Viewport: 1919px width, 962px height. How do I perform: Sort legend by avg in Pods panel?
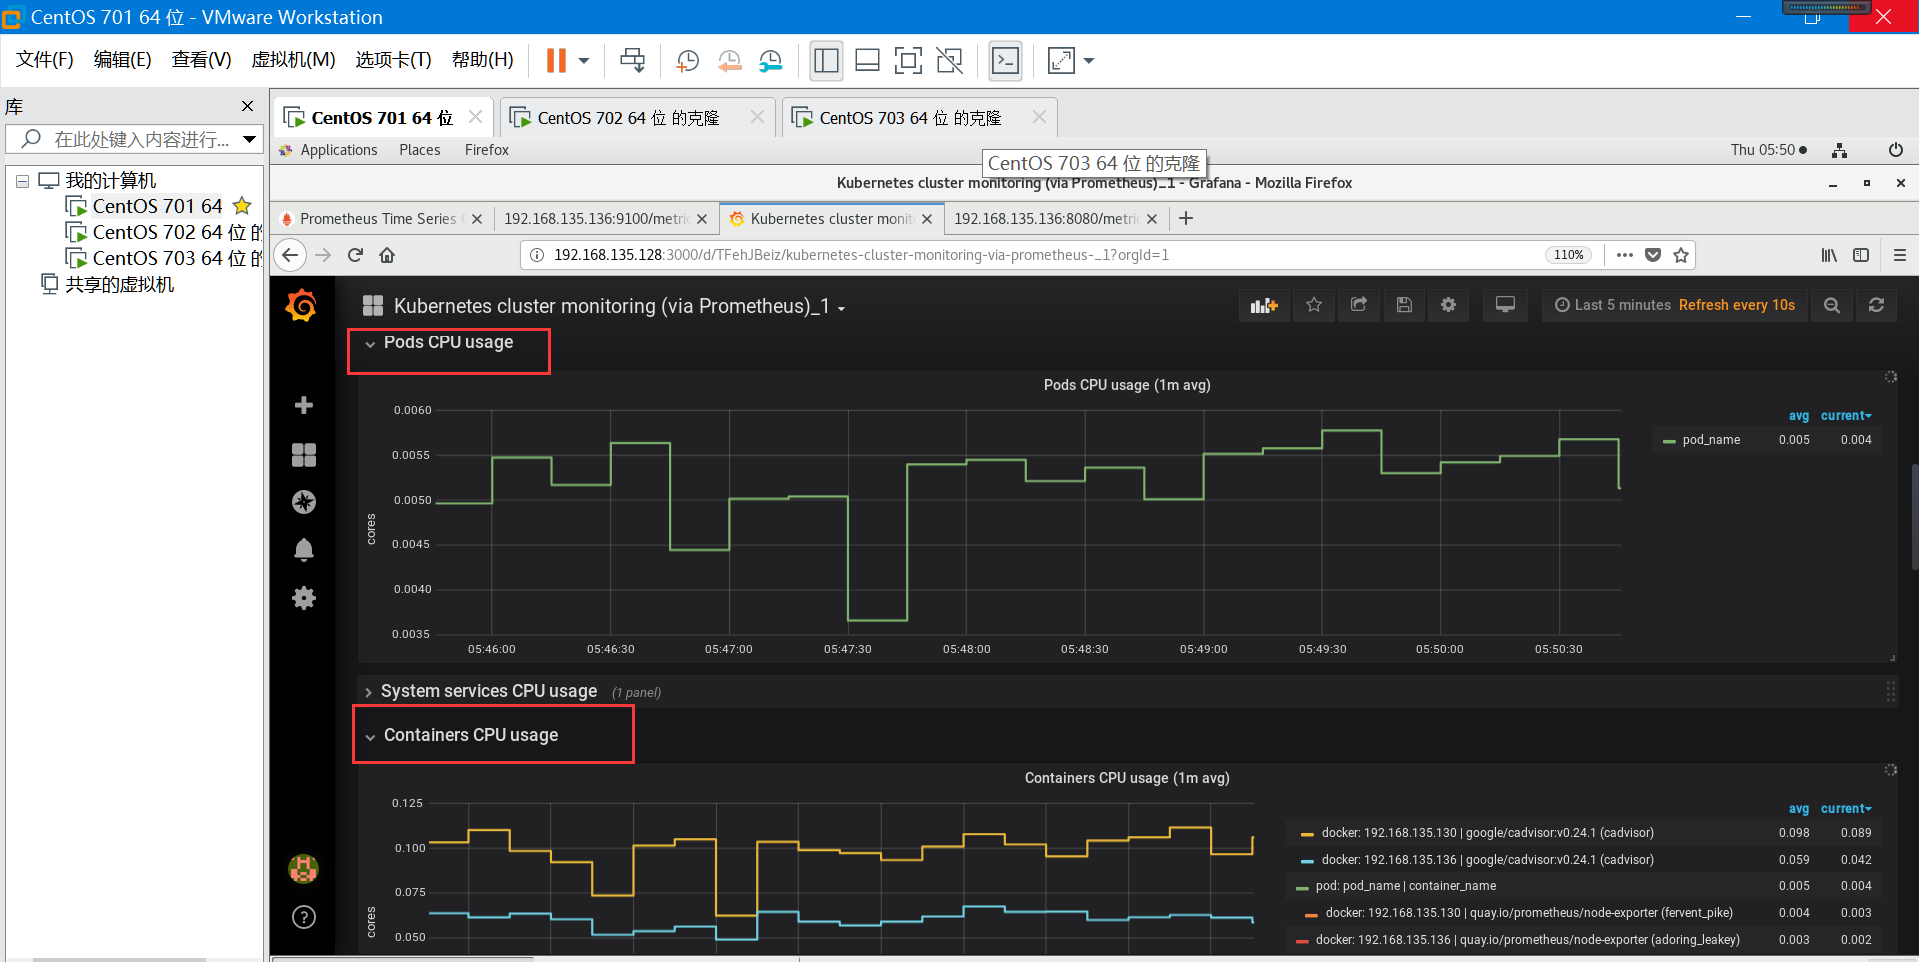1799,416
